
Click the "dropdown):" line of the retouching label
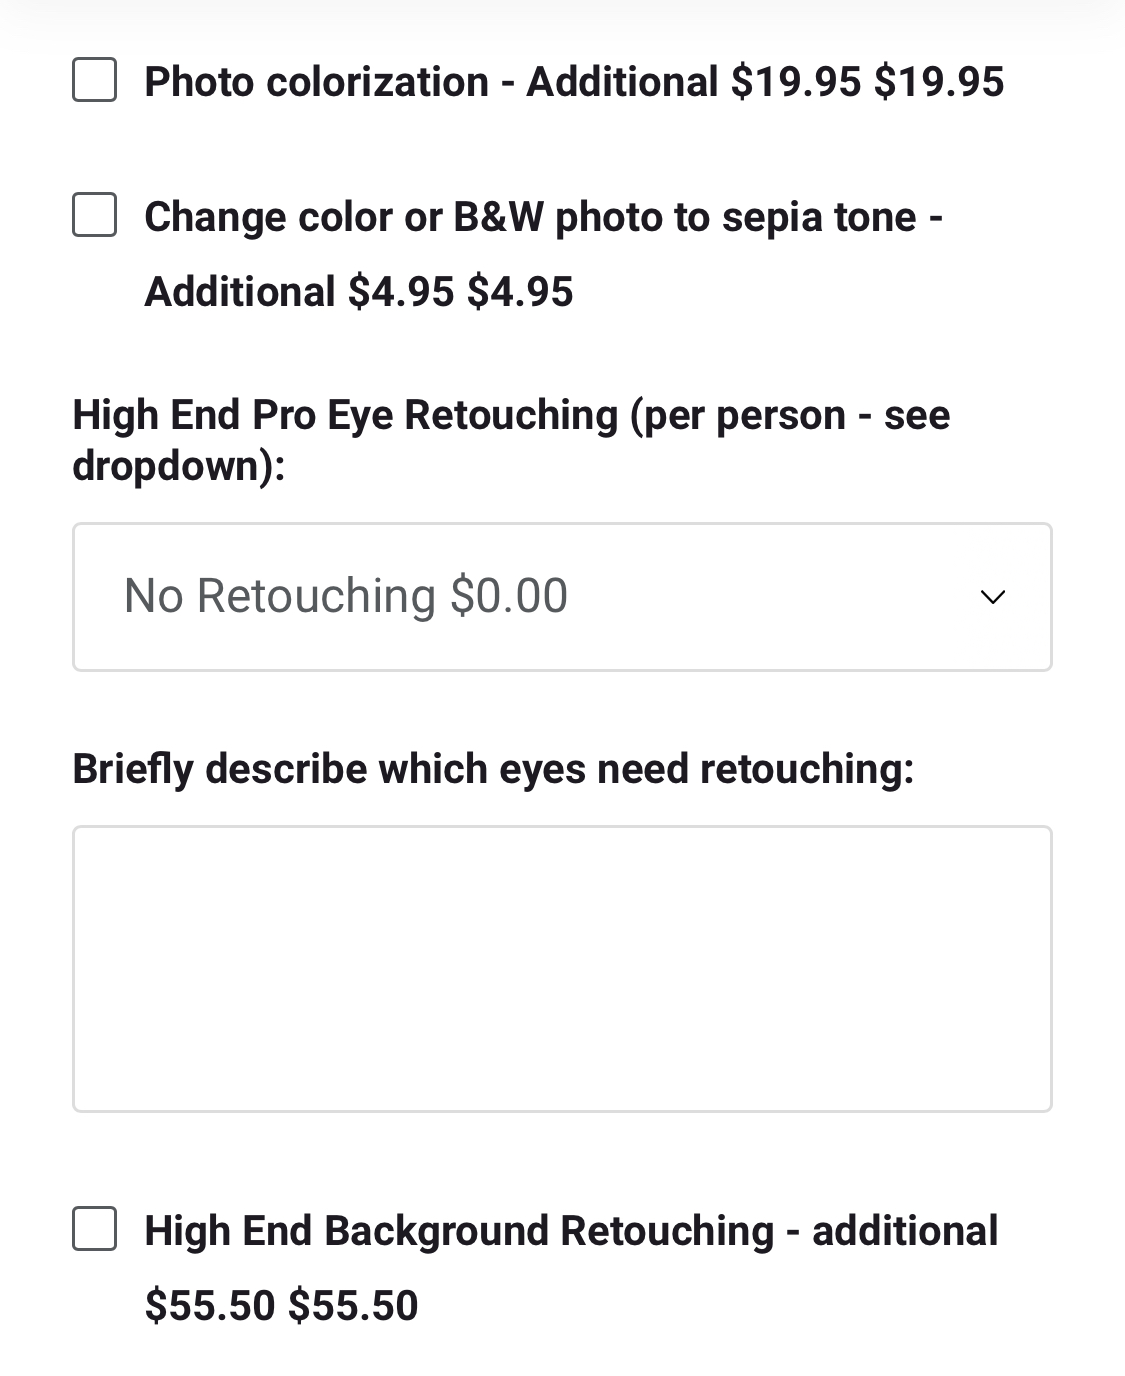pyautogui.click(x=179, y=465)
